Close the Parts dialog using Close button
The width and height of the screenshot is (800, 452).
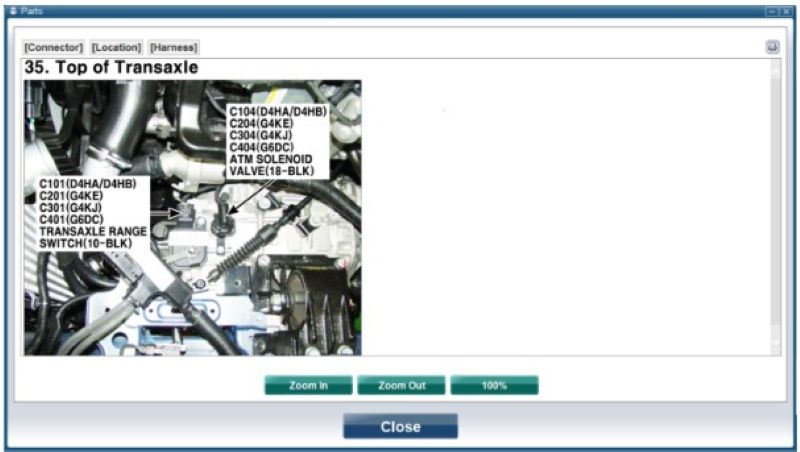pyautogui.click(x=401, y=426)
